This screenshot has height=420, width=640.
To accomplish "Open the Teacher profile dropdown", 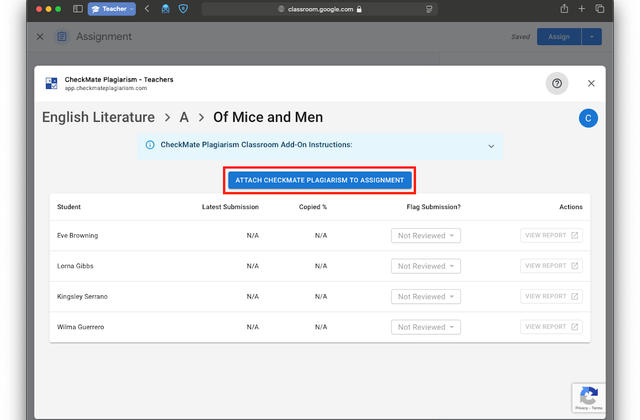I will tap(112, 9).
